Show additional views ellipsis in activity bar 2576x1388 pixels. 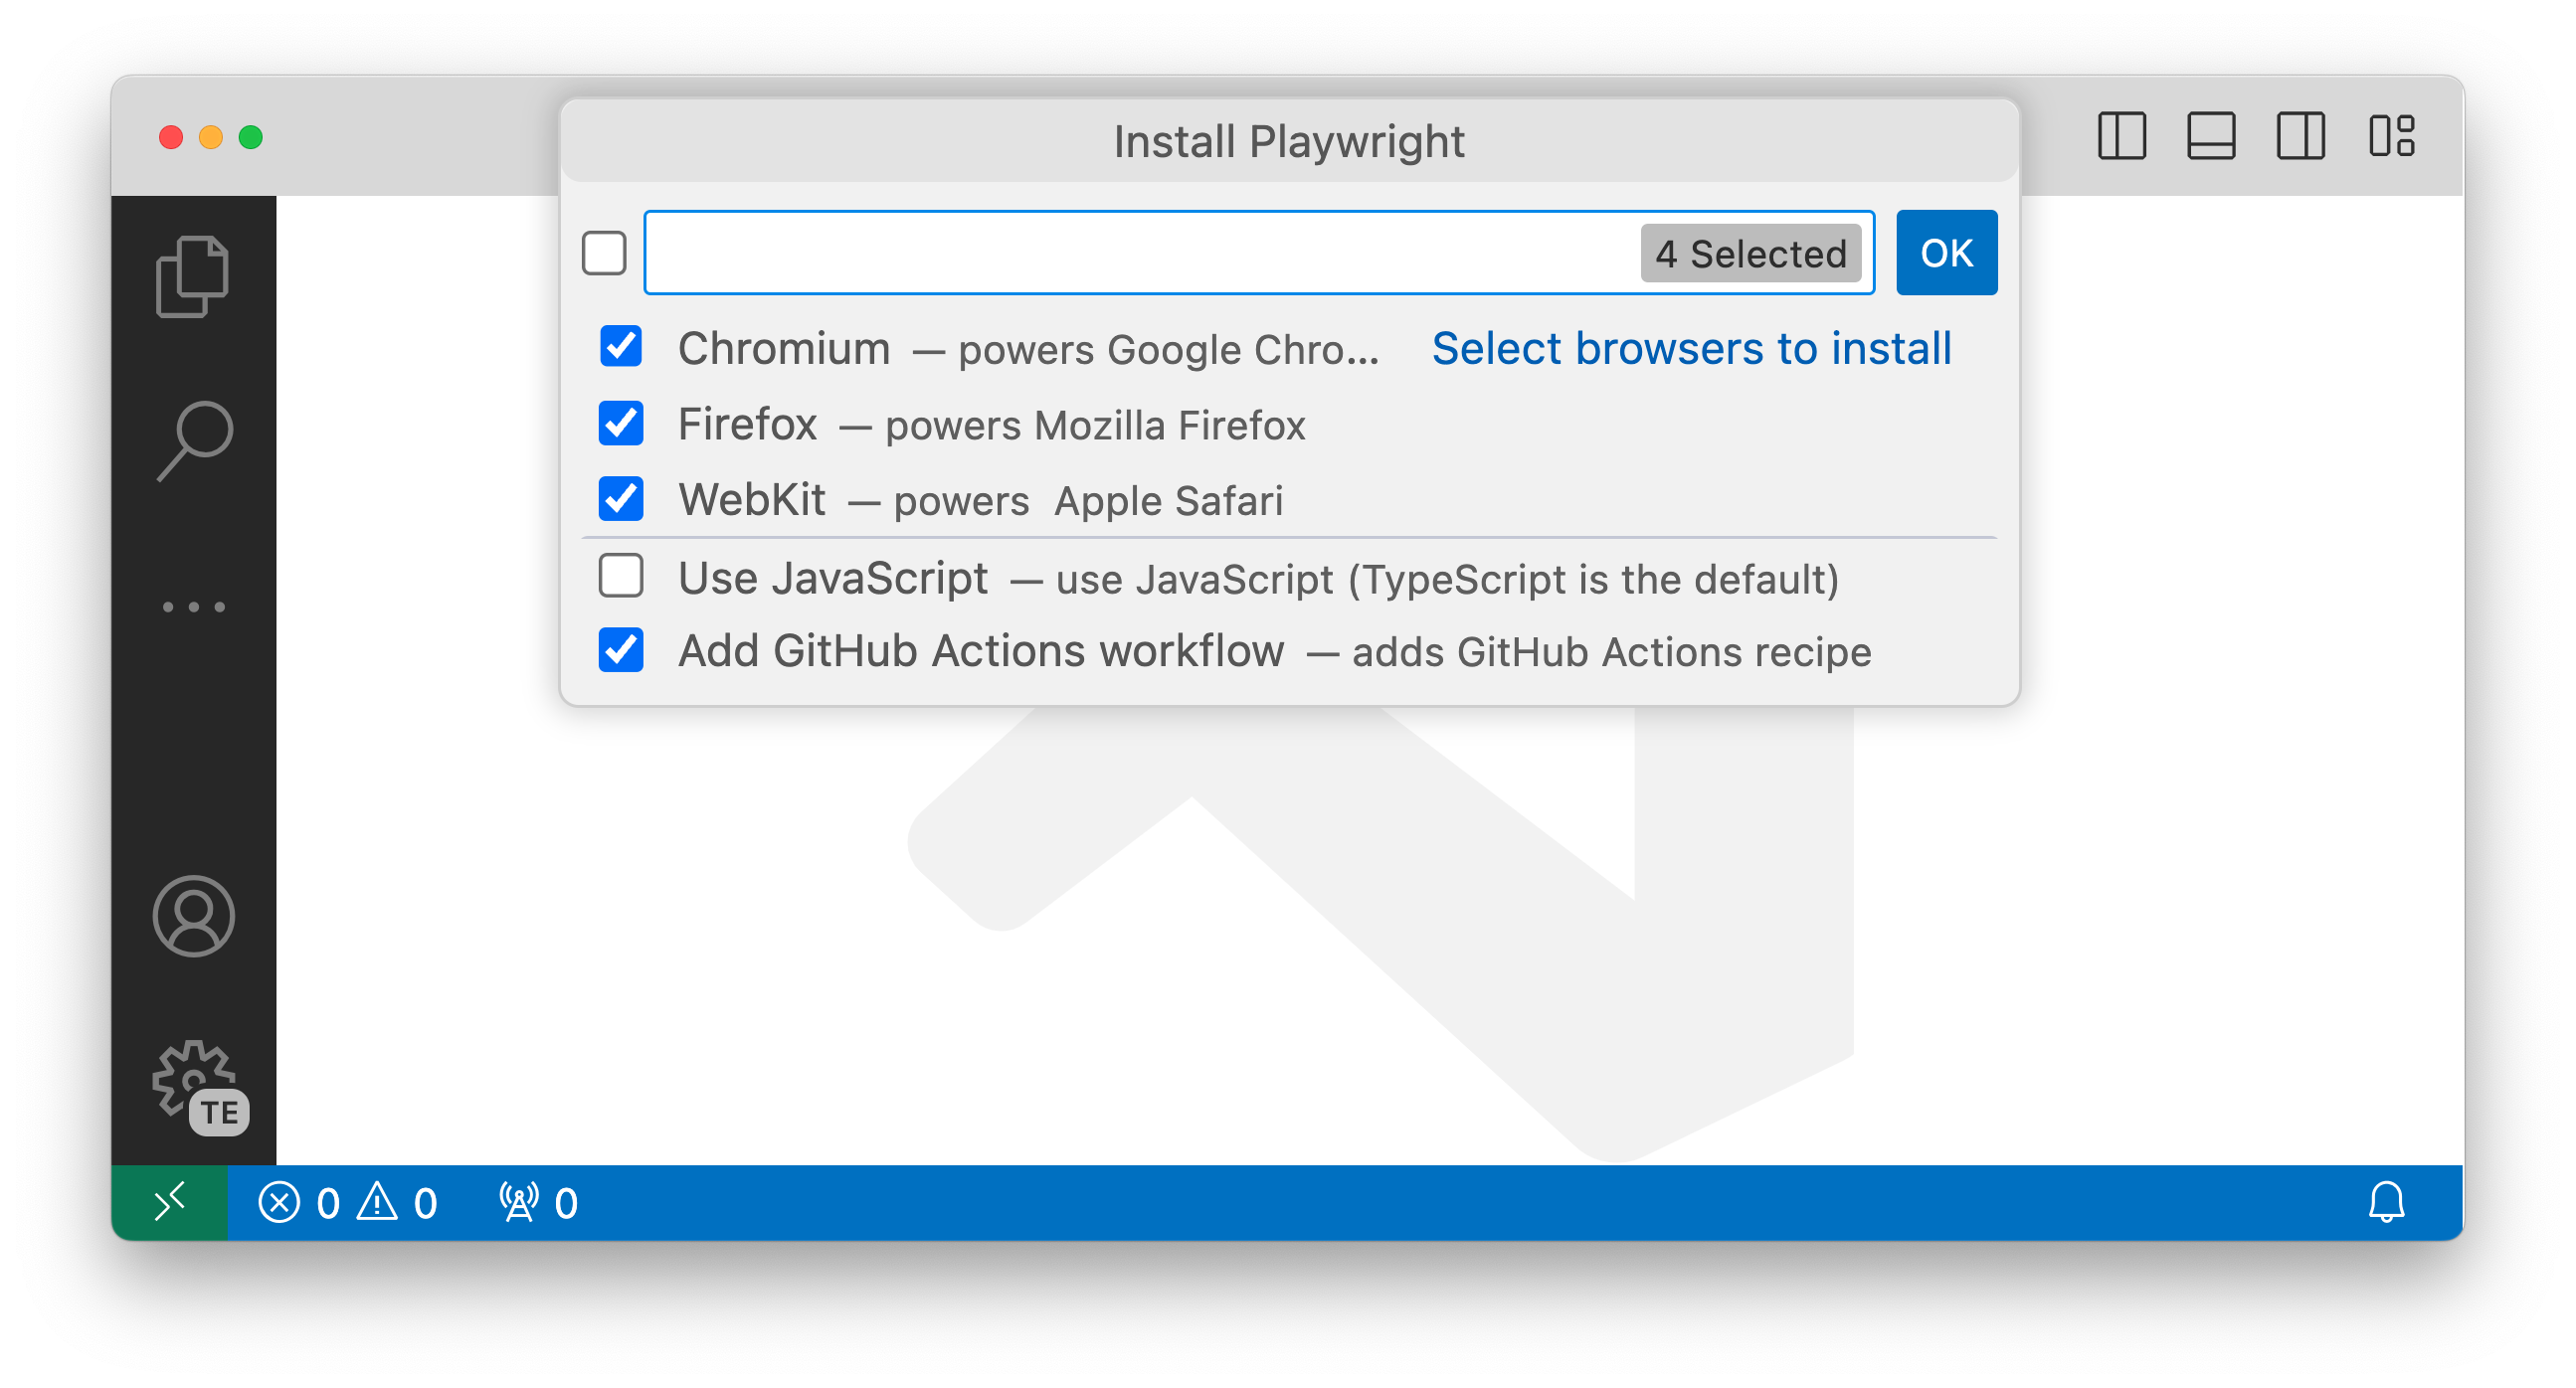point(193,607)
